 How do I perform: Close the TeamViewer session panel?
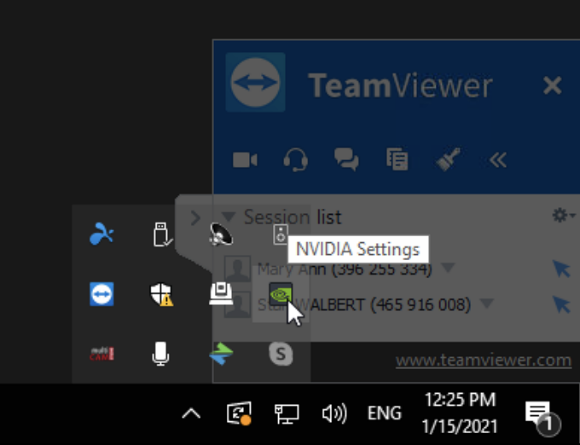pos(552,85)
